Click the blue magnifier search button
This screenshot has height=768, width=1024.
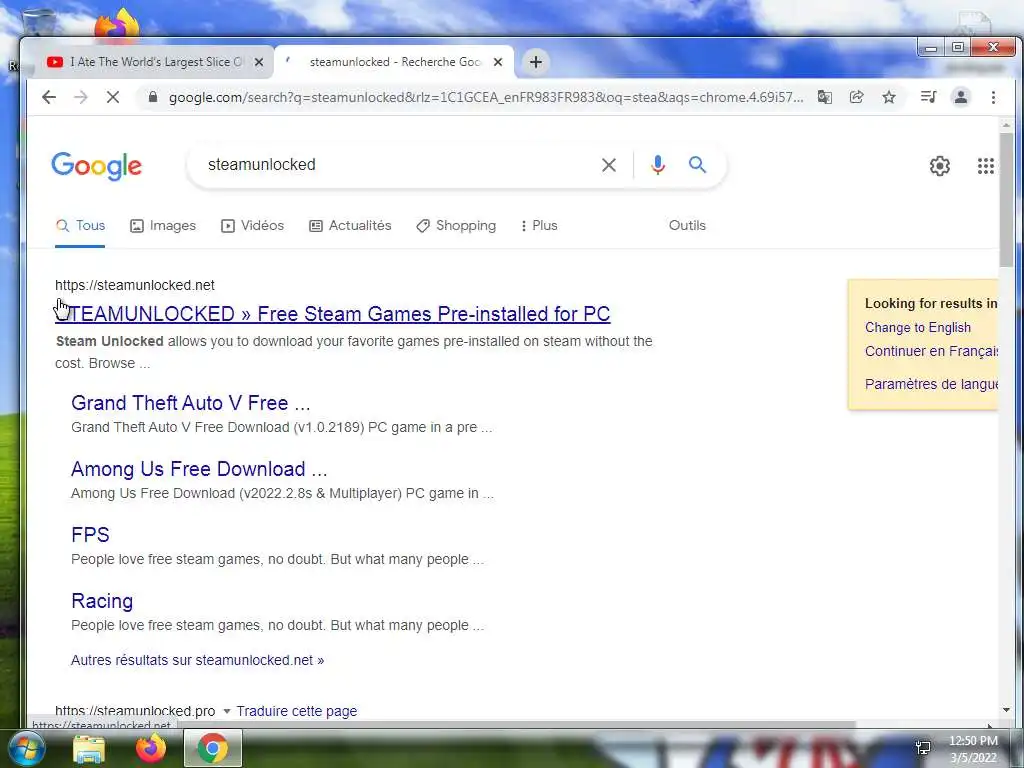pyautogui.click(x=697, y=165)
